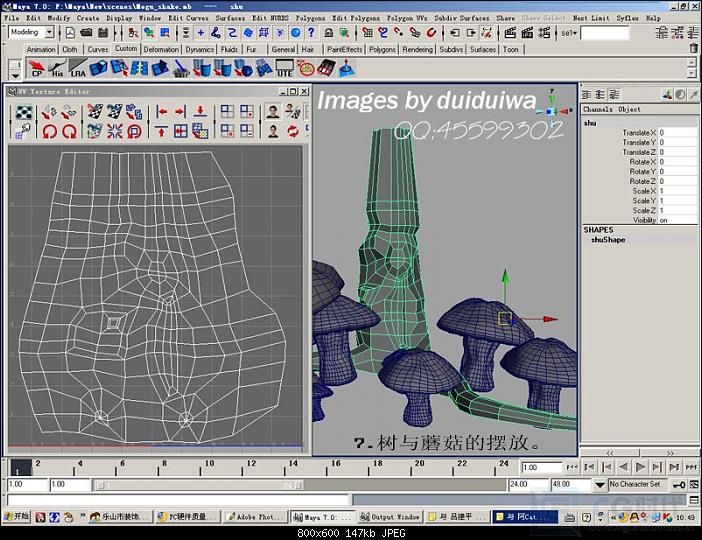Open Channels menu in Channel Box
Image resolution: width=702 pixels, height=540 pixels.
pyautogui.click(x=598, y=109)
